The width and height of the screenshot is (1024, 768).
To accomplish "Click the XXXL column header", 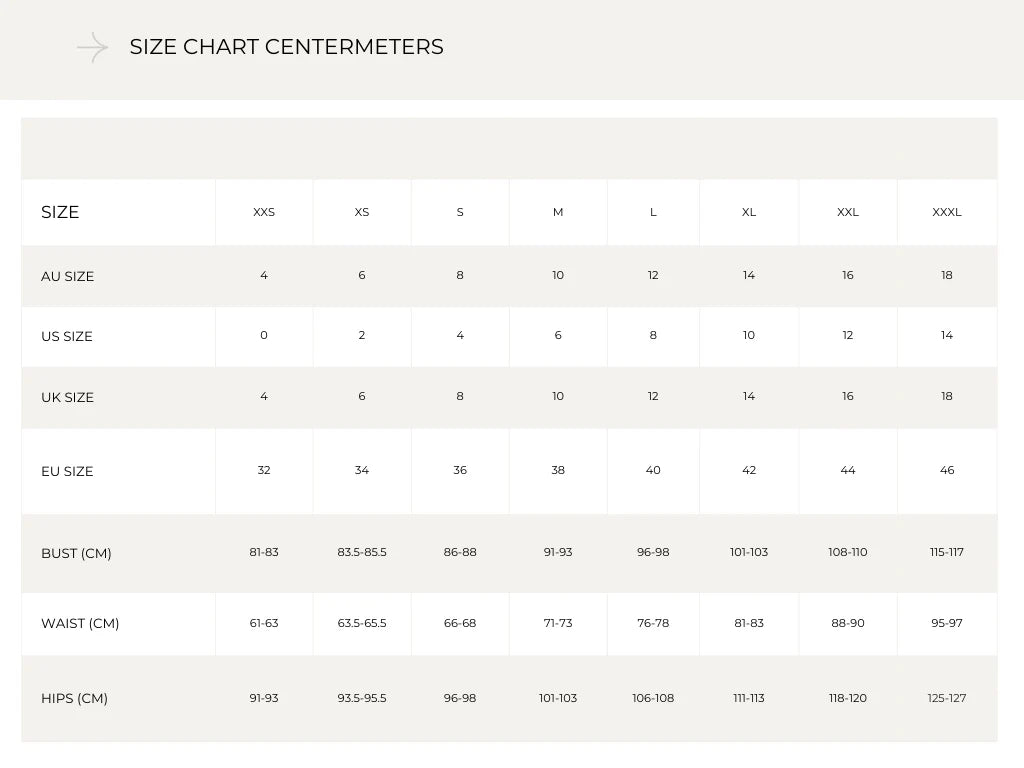I will 947,212.
